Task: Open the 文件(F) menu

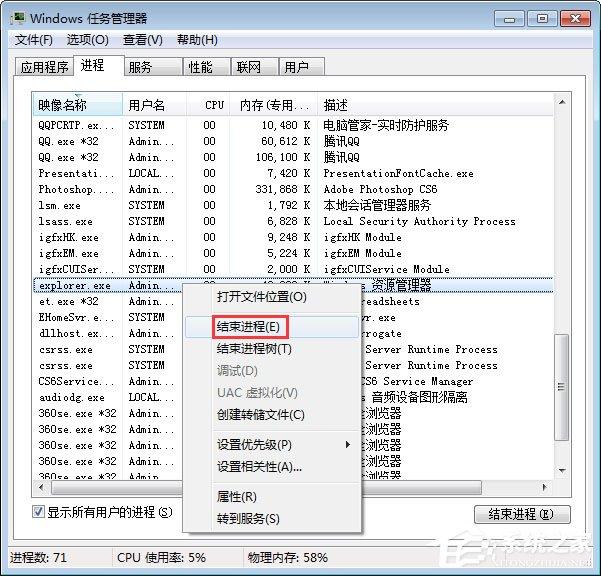Action: tap(34, 40)
